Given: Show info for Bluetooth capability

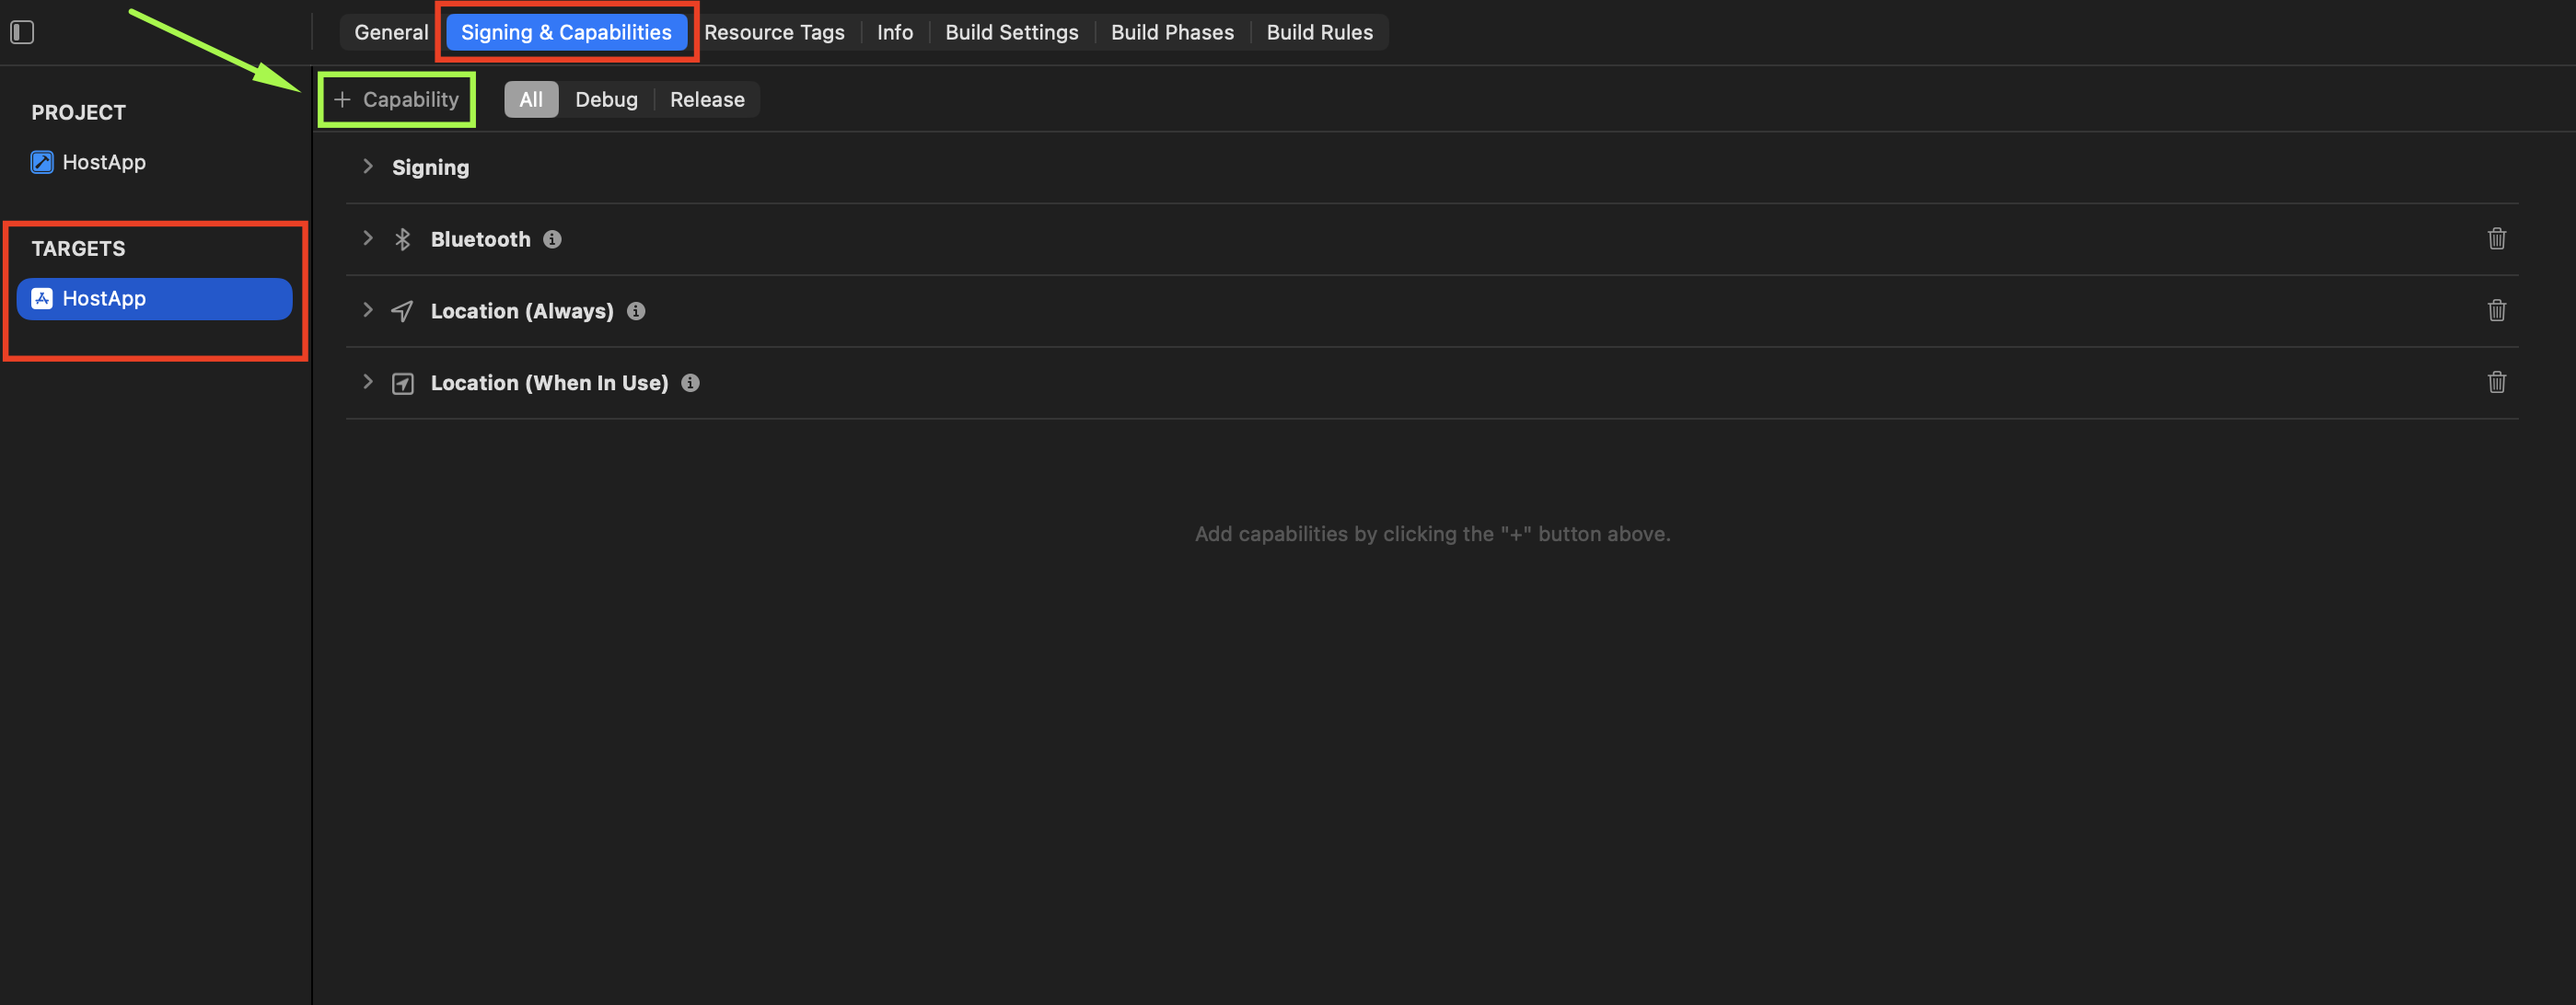Looking at the screenshot, I should 552,239.
